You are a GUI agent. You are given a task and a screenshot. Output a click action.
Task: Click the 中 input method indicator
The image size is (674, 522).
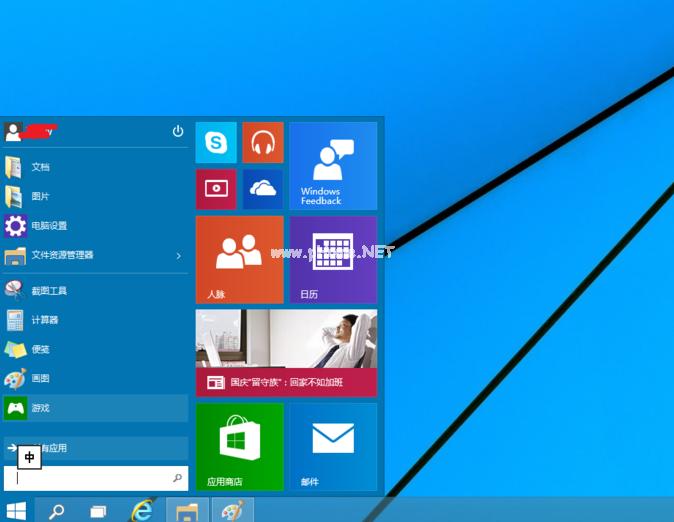[x=30, y=457]
